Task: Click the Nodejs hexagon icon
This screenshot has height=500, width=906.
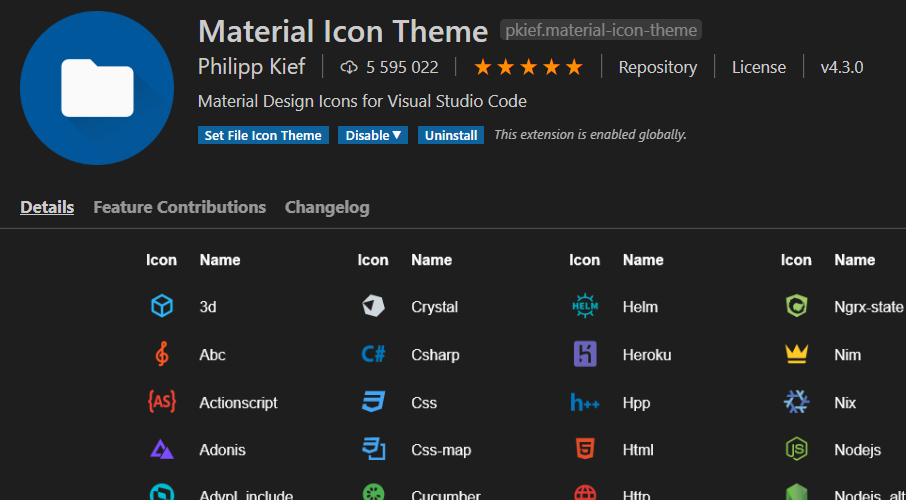Action: pos(796,449)
